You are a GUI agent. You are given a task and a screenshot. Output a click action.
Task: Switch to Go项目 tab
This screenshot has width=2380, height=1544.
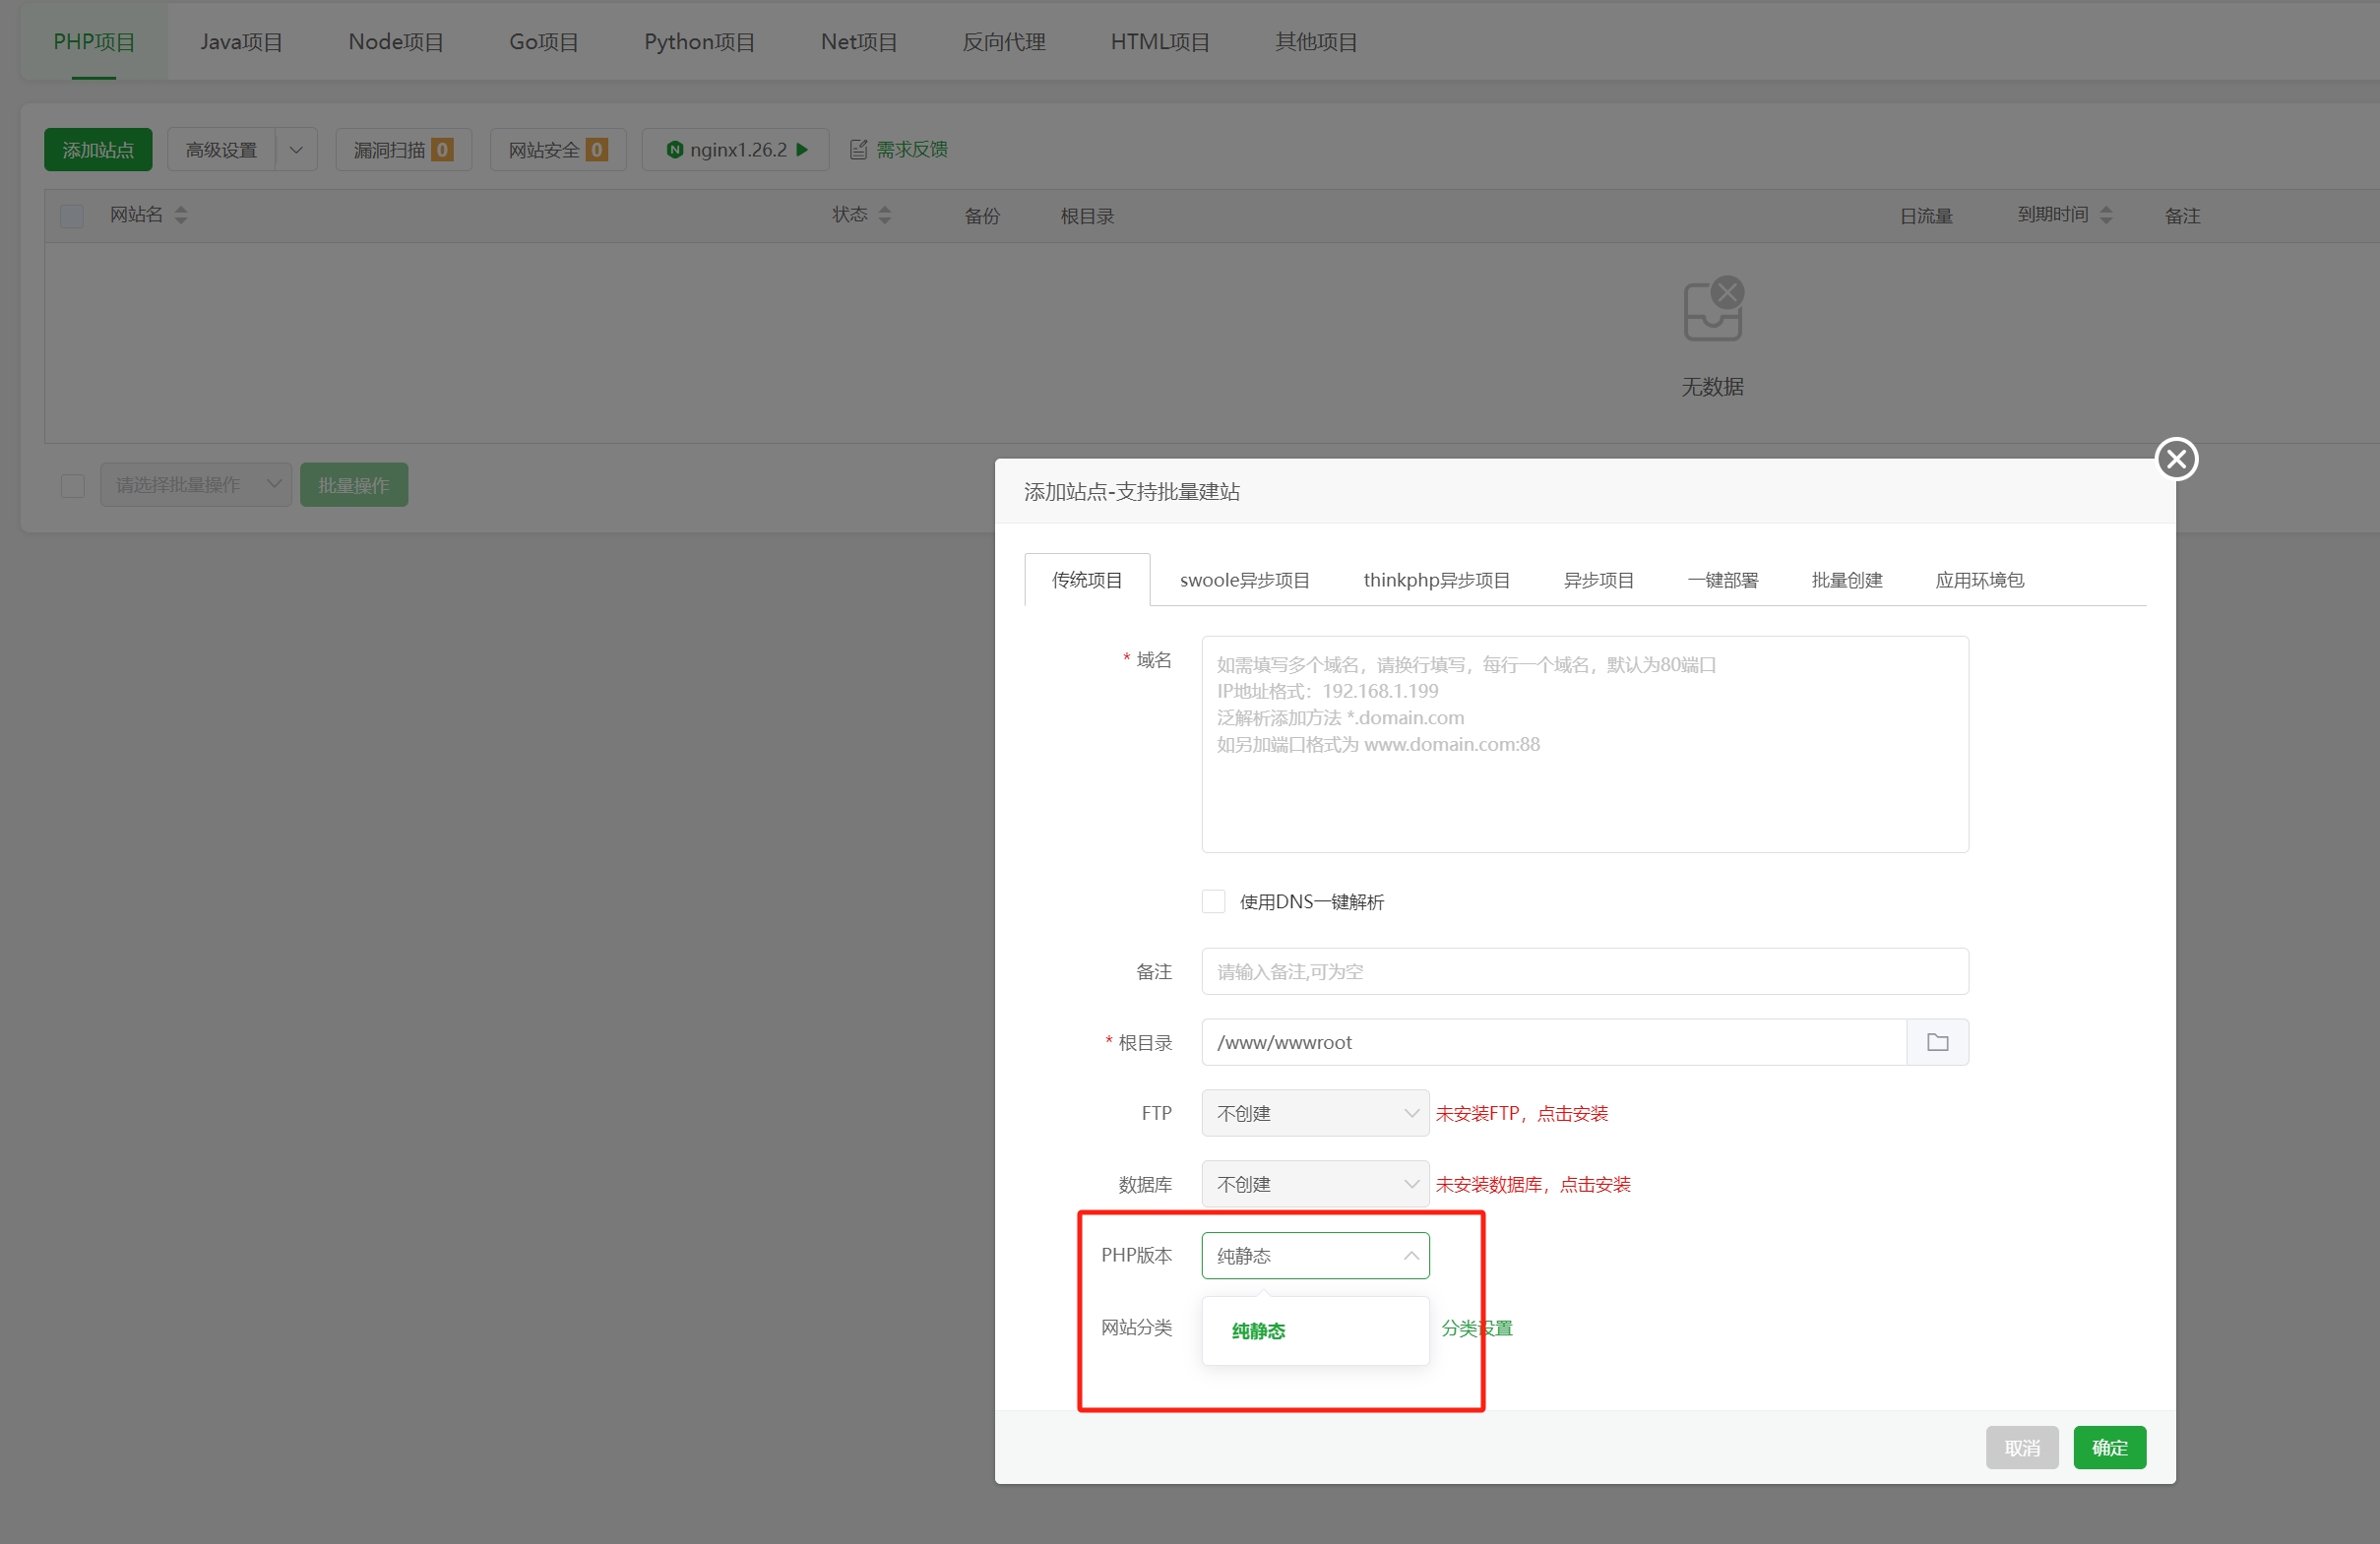[544, 42]
